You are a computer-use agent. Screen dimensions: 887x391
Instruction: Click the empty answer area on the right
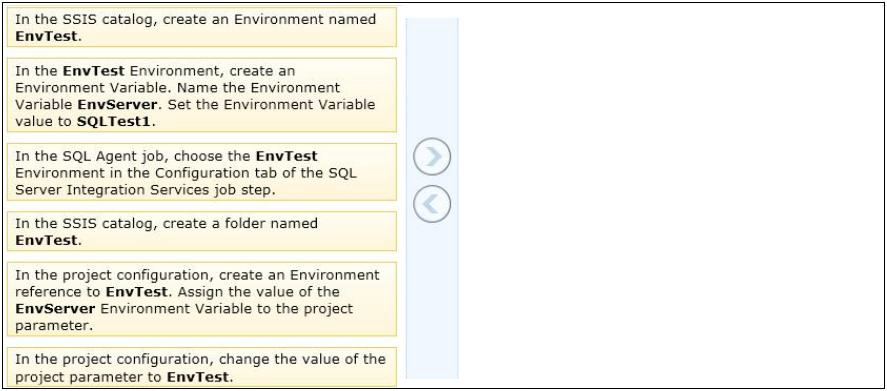click(670, 195)
